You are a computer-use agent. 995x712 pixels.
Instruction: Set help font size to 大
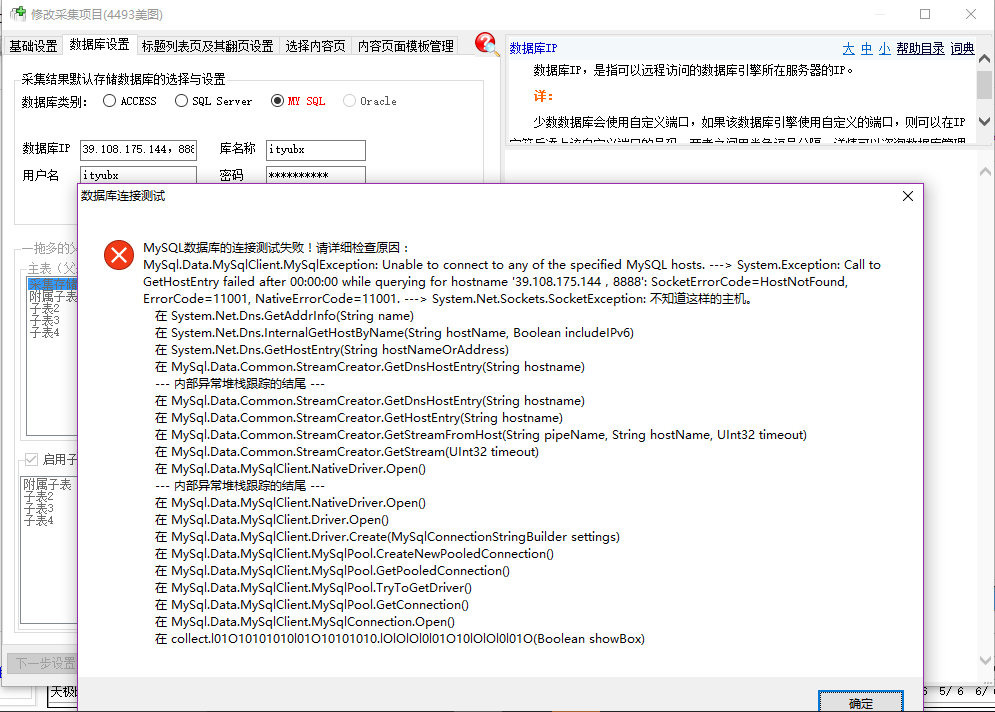(848, 48)
